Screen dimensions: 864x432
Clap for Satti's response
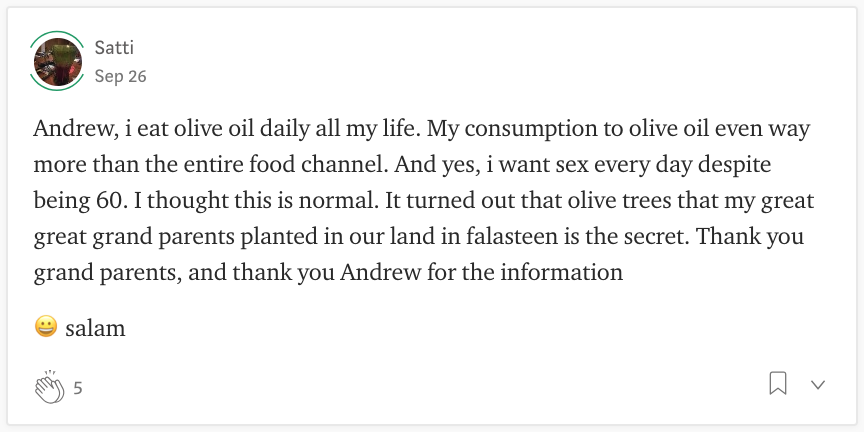pos(50,387)
